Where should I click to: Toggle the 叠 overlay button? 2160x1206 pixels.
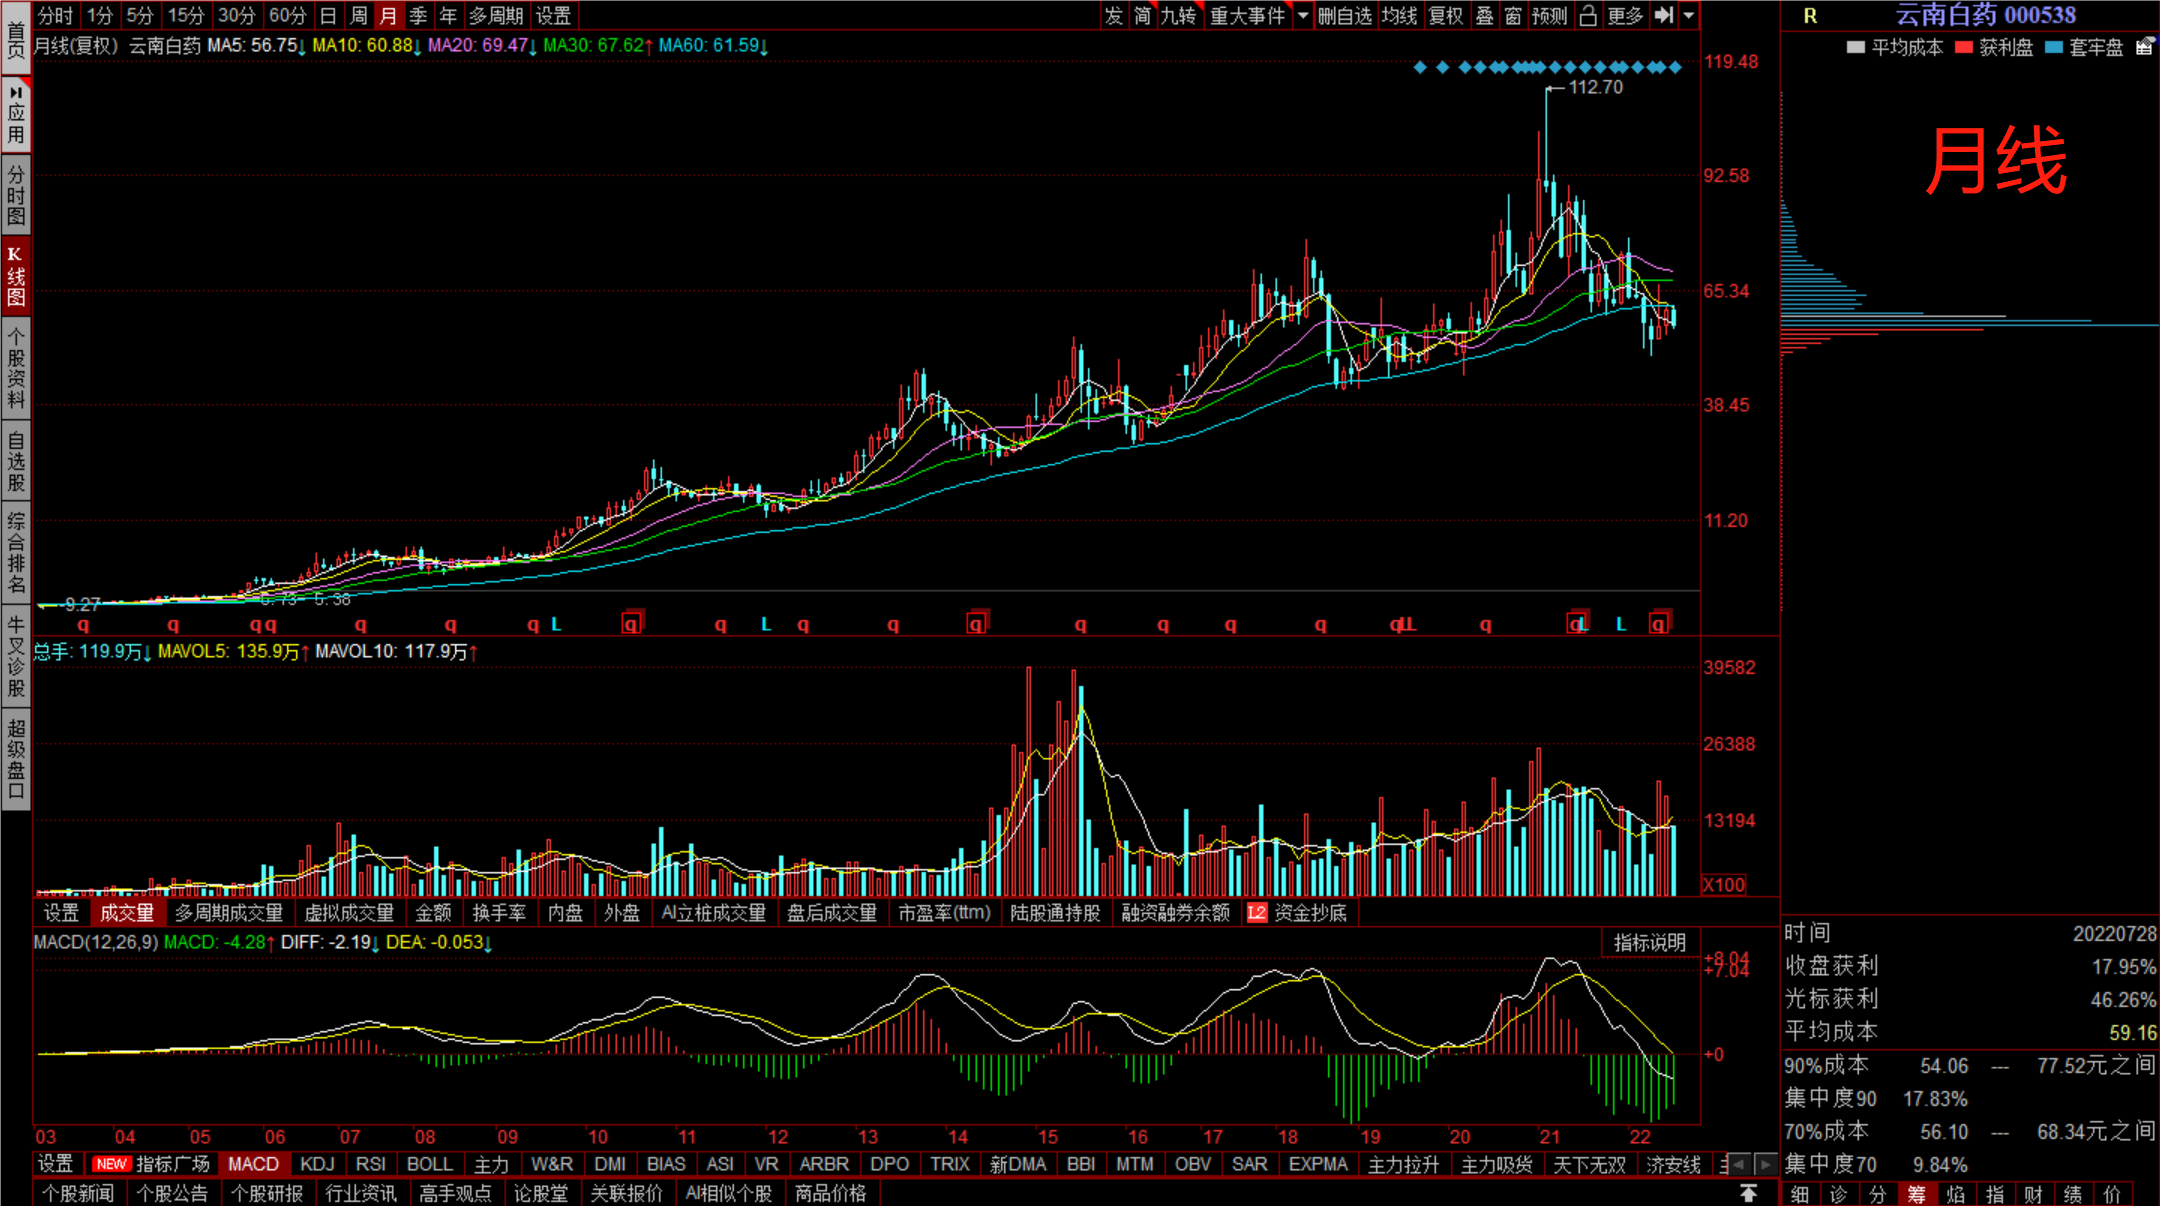1485,15
